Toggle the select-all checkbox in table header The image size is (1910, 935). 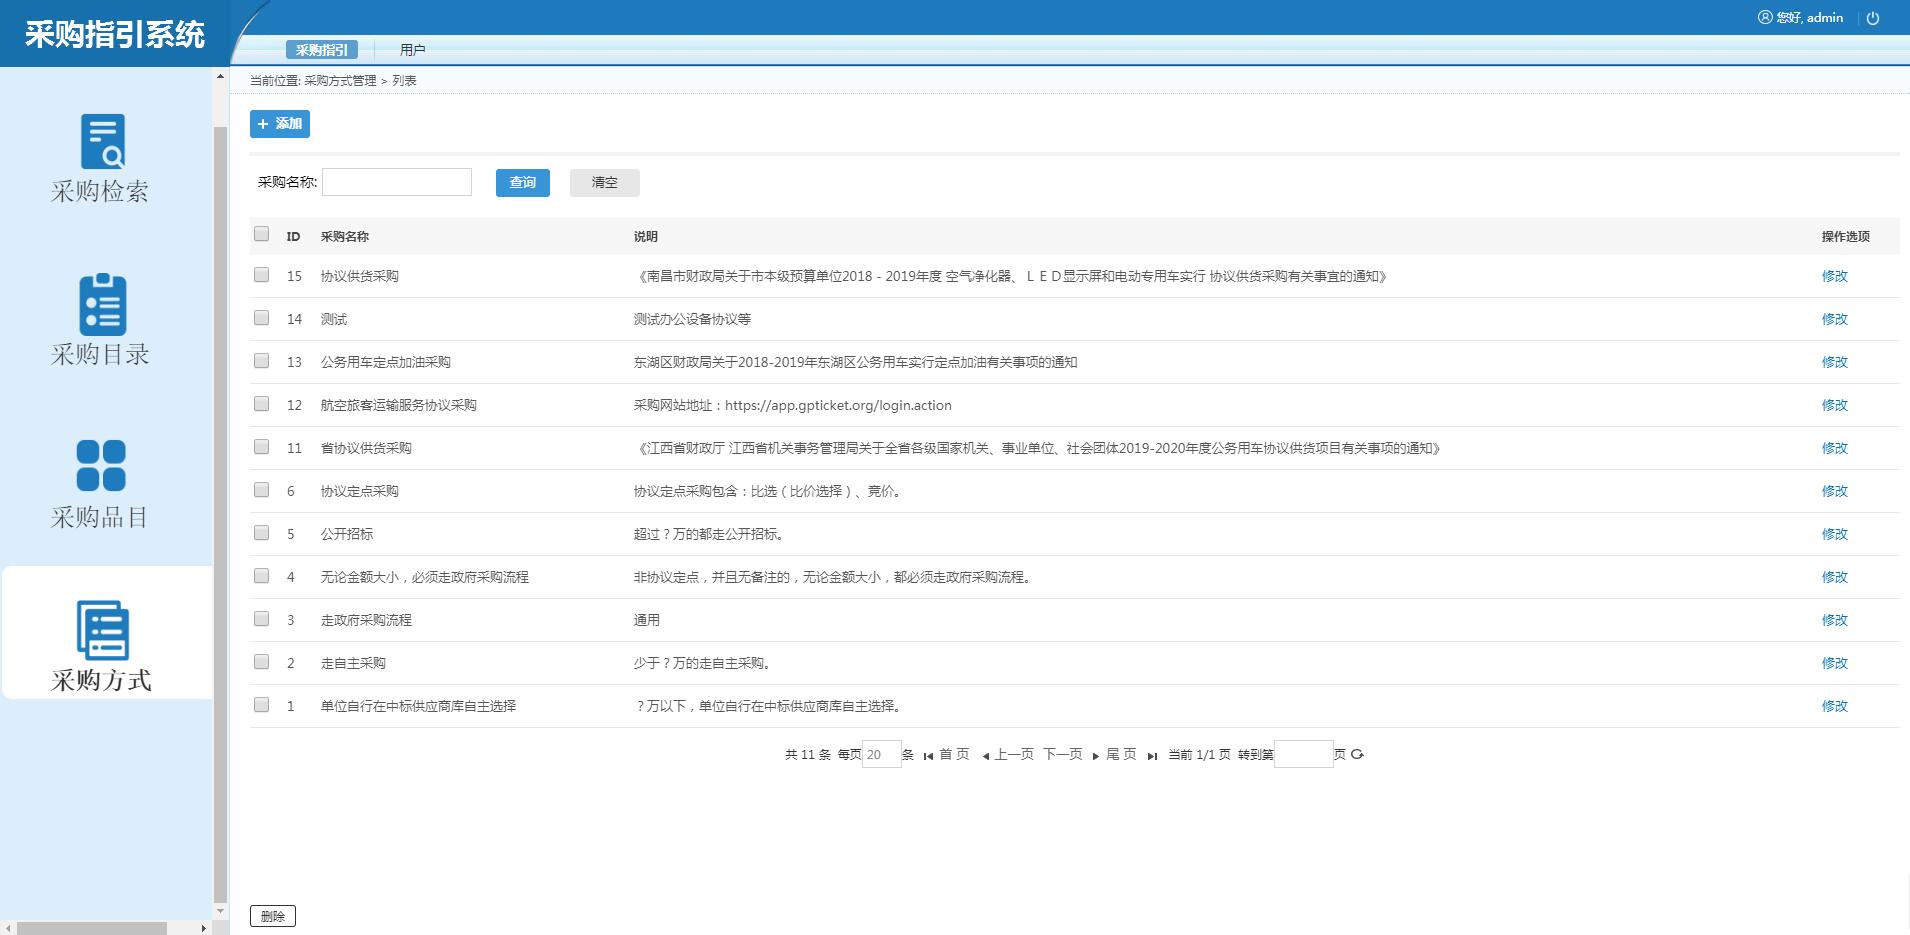pyautogui.click(x=262, y=234)
